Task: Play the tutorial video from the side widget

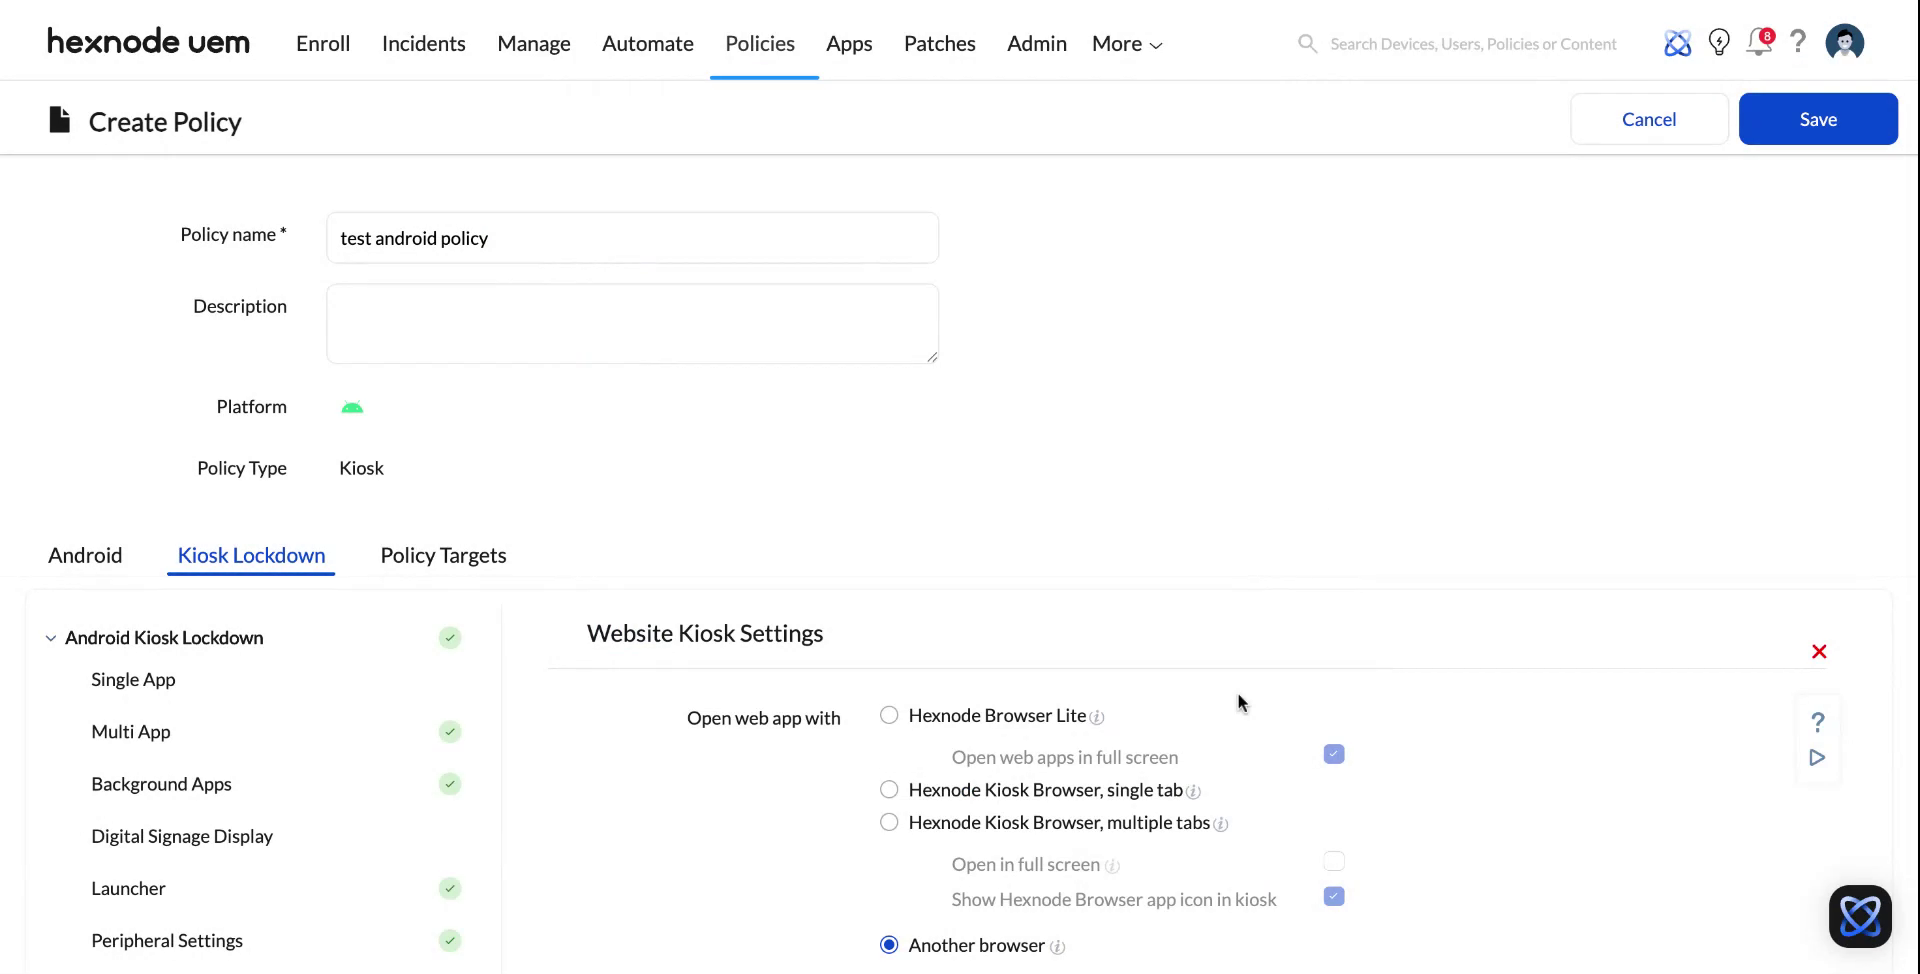Action: [x=1817, y=758]
